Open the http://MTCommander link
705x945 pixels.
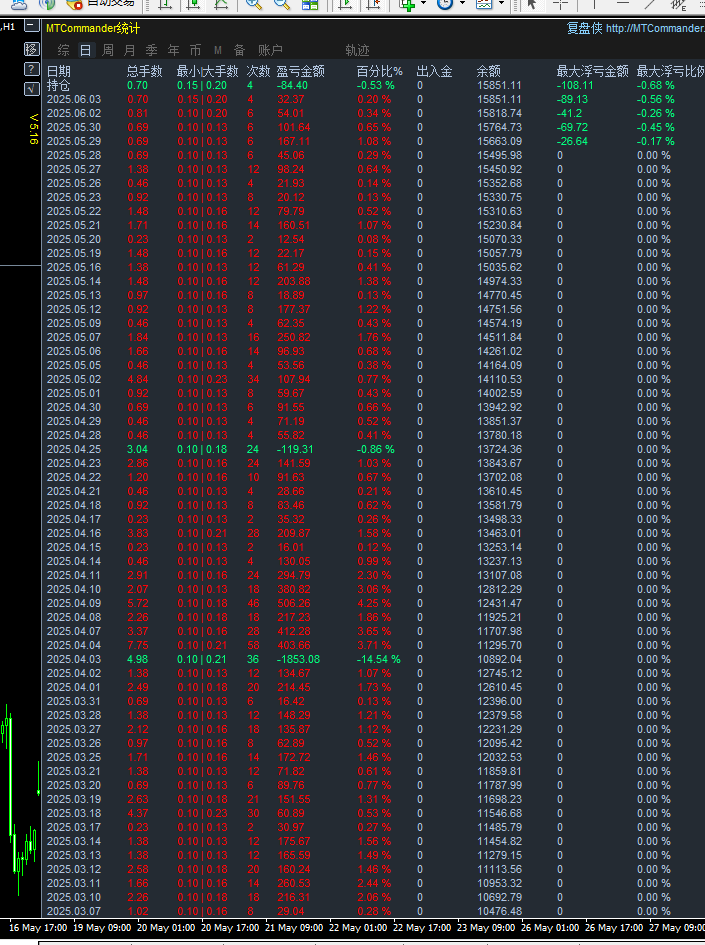[x=655, y=28]
